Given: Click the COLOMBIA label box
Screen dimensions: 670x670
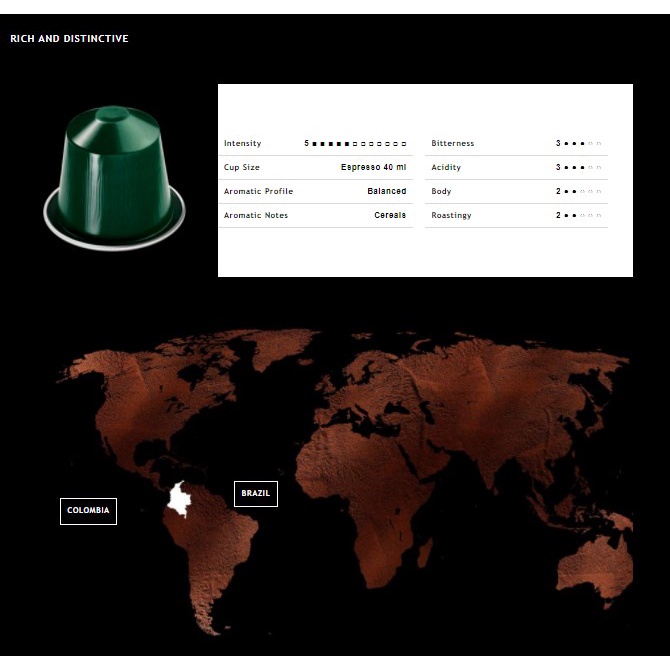Looking at the screenshot, I should 88,511.
